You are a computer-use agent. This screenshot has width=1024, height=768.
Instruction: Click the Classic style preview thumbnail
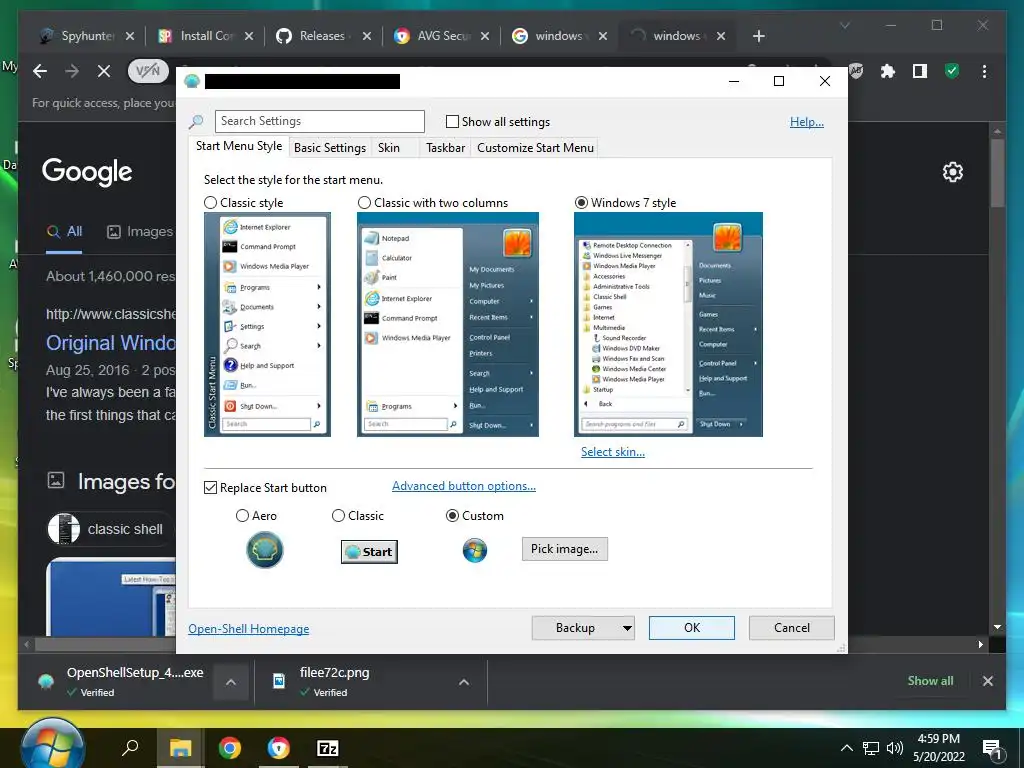[267, 325]
